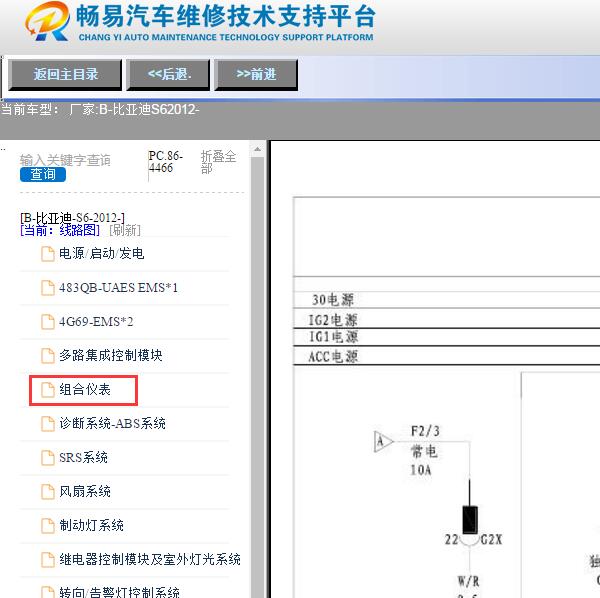Viewport: 600px width, 598px height.
Task: Click 30电源 label in diagram
Action: coord(333,300)
